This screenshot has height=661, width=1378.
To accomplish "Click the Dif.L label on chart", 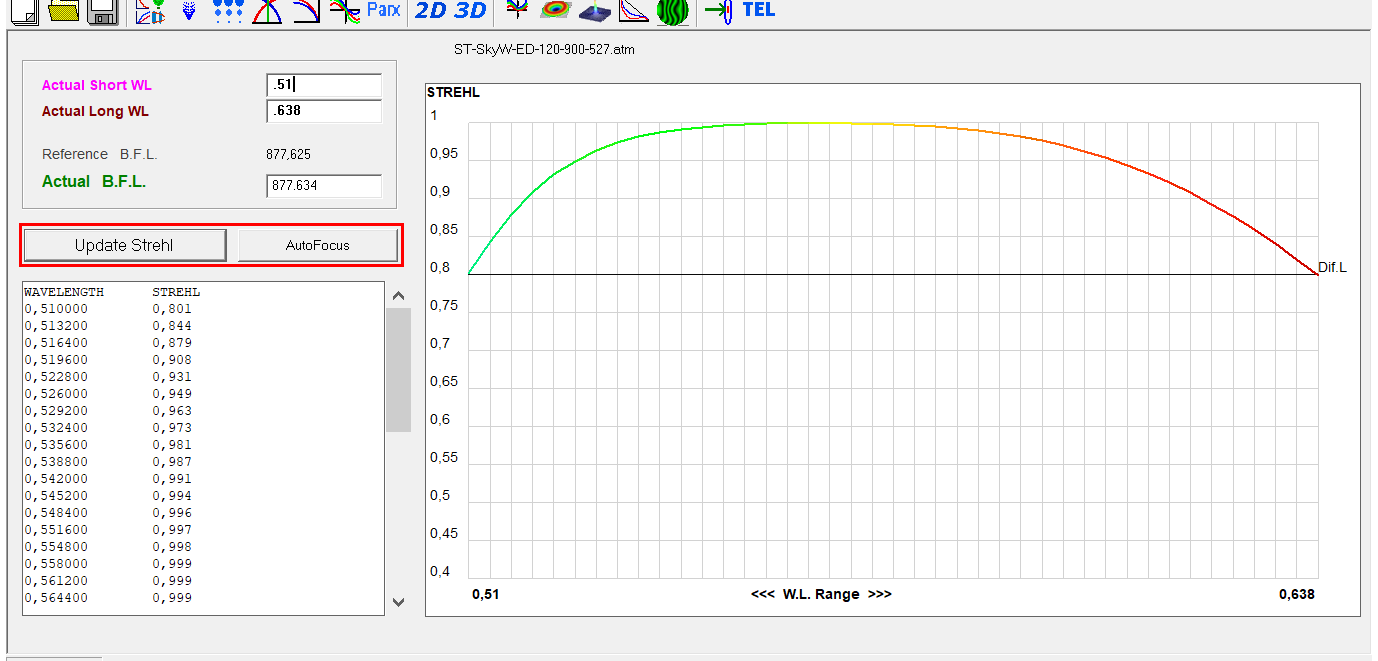I will (x=1332, y=268).
